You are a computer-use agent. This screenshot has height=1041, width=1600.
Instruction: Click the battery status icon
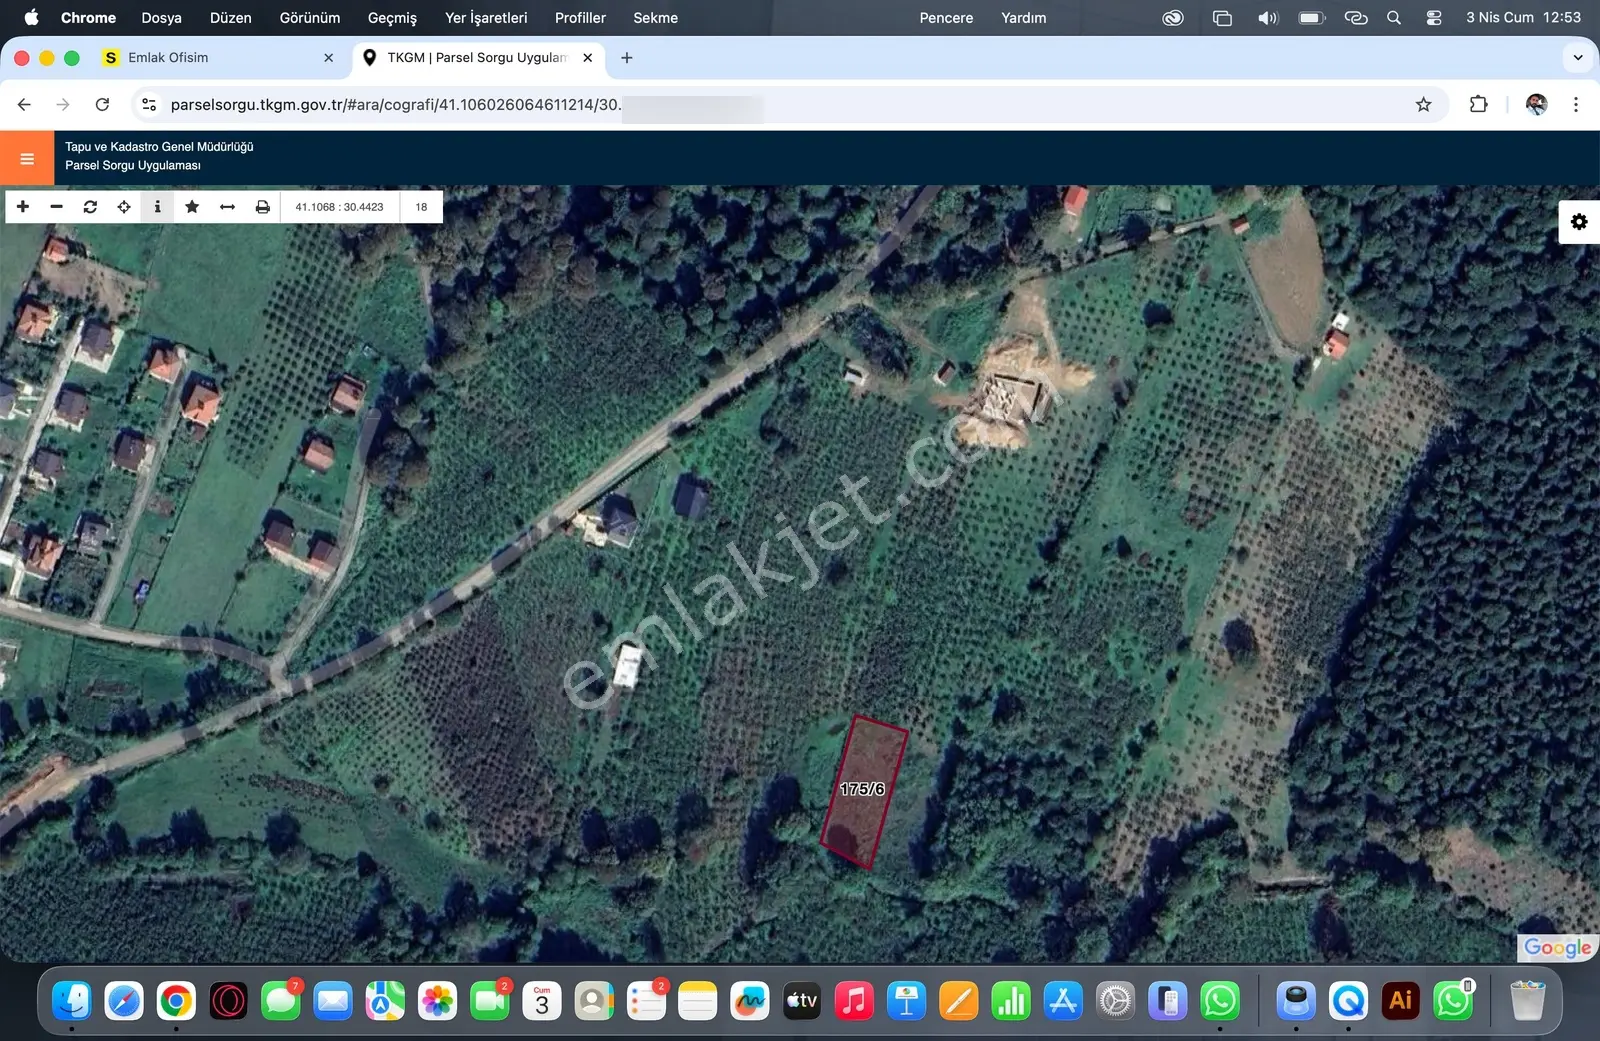(1312, 17)
